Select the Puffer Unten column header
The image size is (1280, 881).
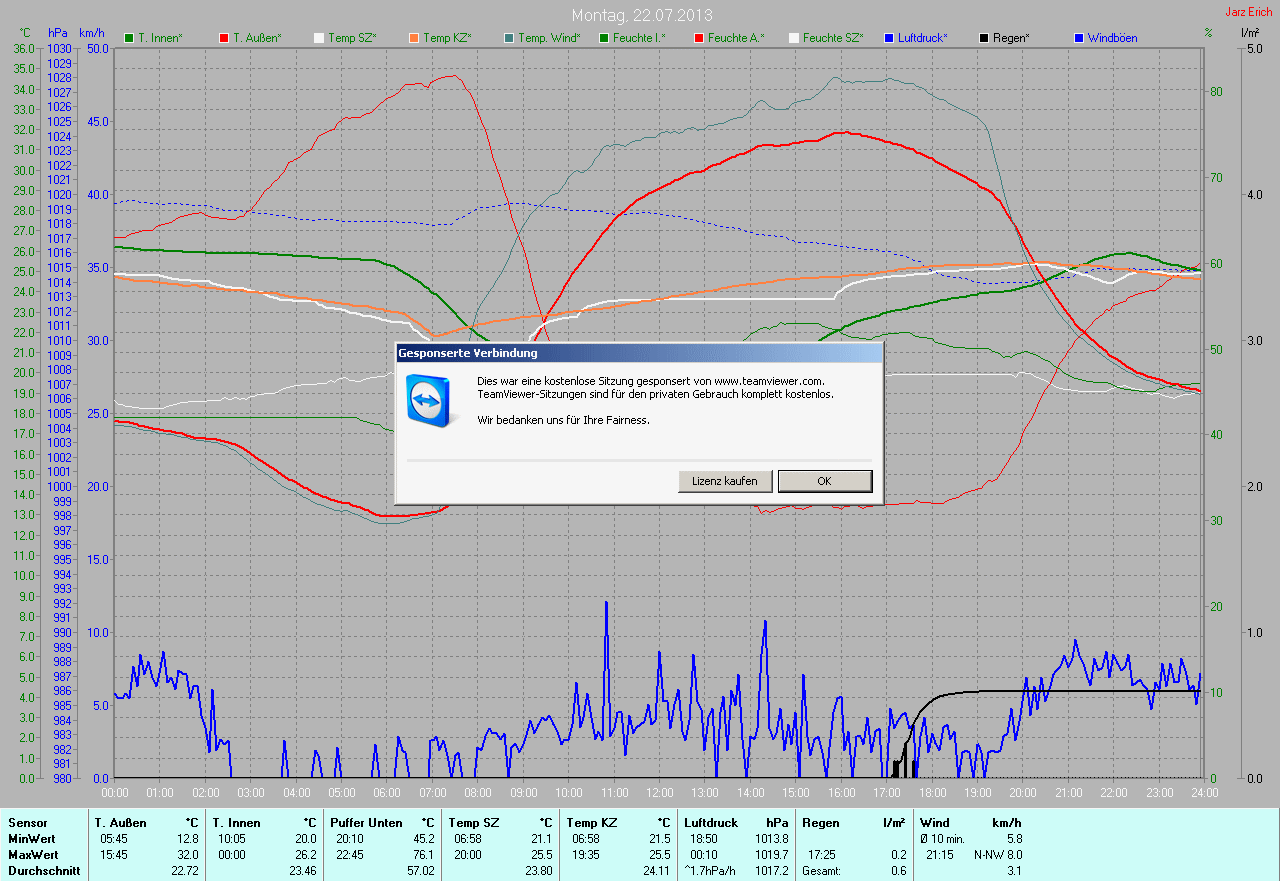(366, 823)
